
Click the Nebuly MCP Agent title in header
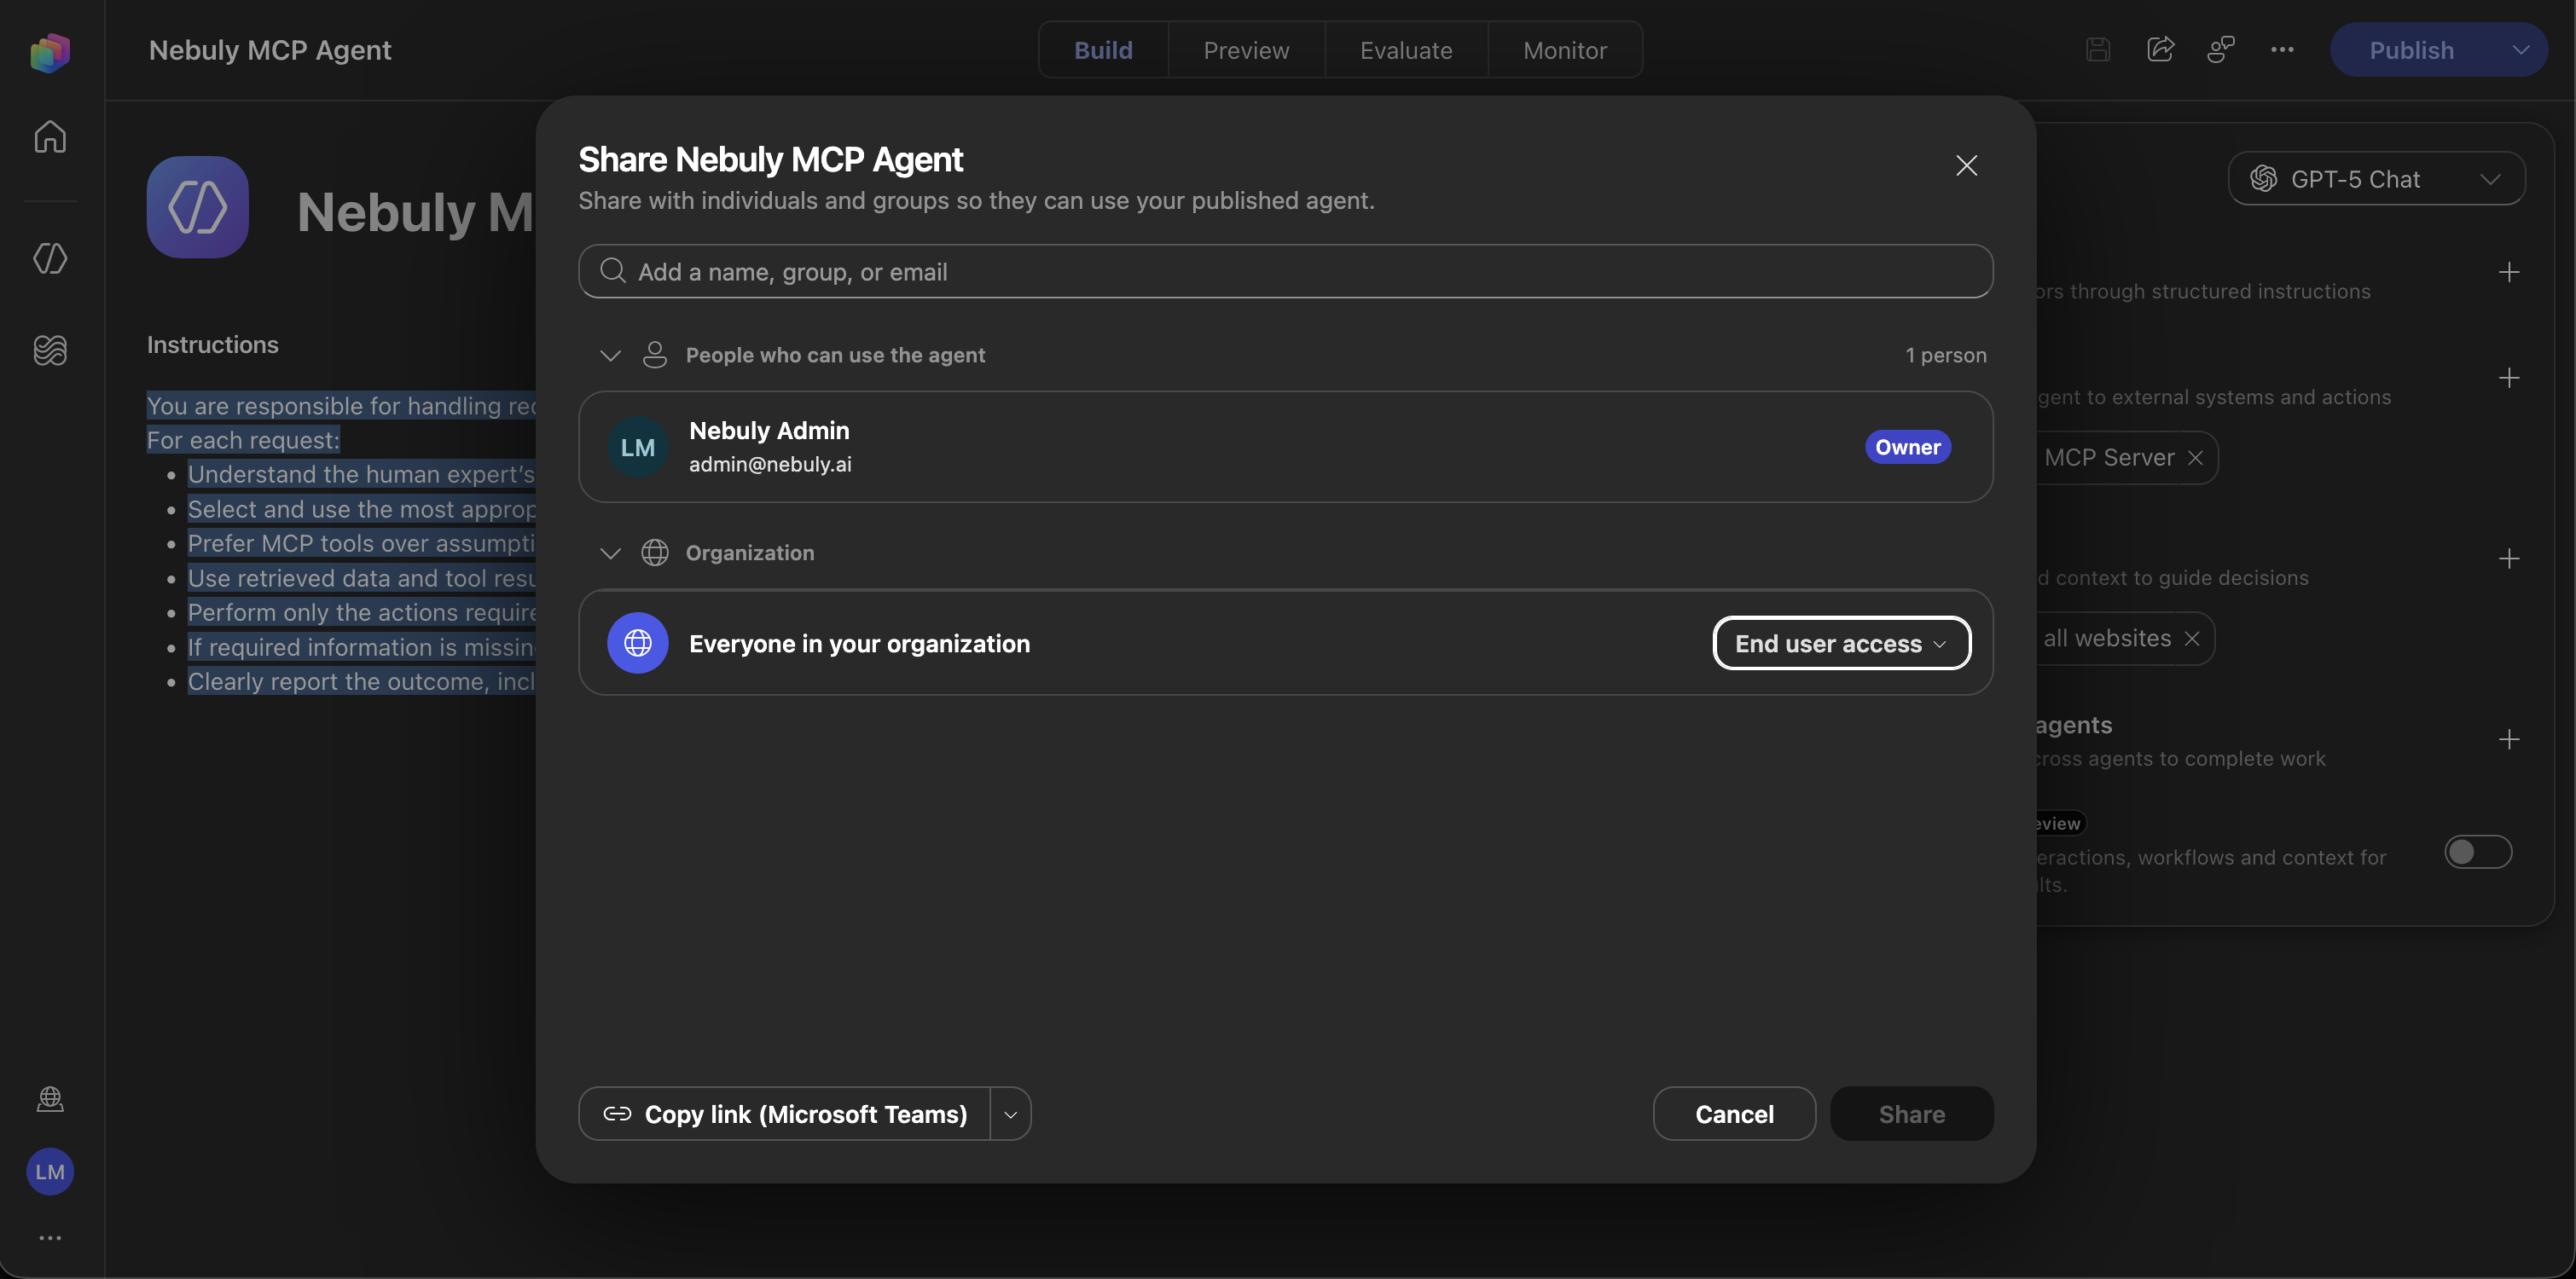[x=270, y=50]
